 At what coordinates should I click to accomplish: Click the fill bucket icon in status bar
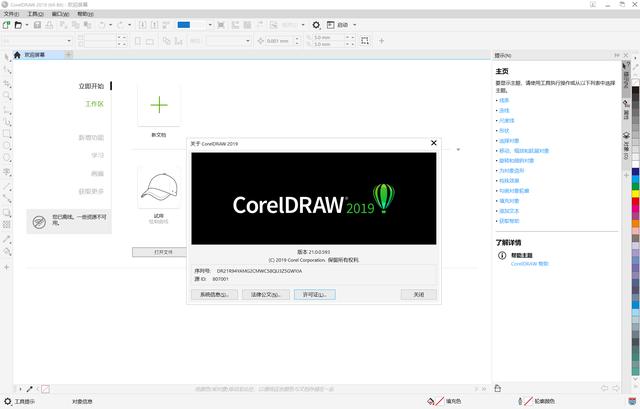point(431,401)
